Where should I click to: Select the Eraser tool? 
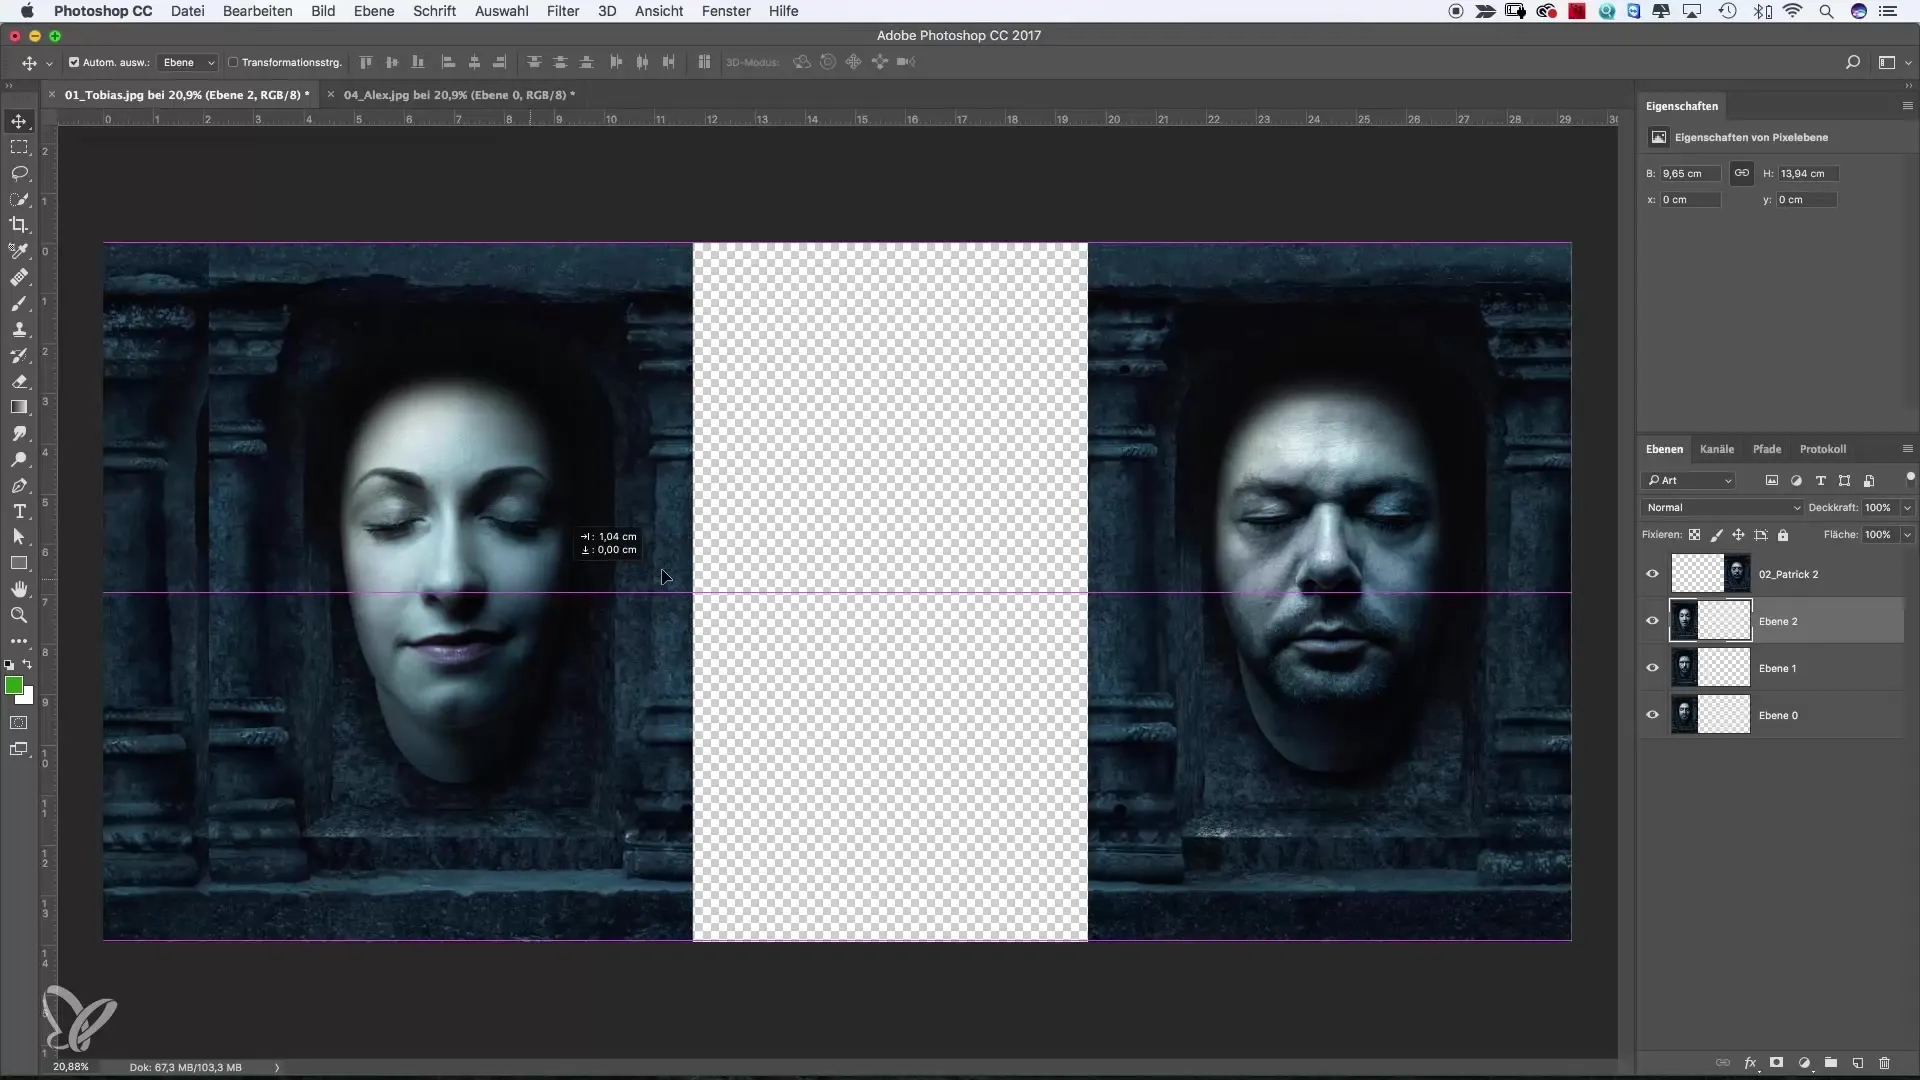click(x=19, y=381)
